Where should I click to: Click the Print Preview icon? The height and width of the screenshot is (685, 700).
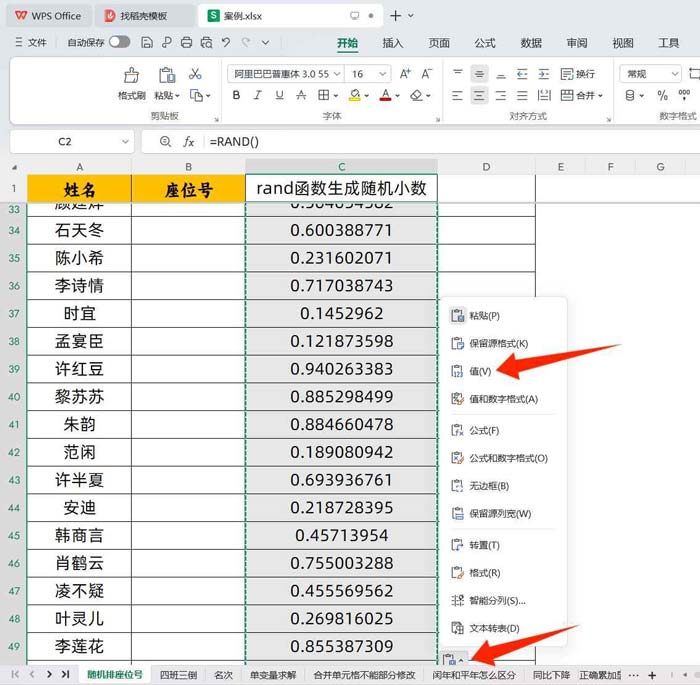pos(206,42)
